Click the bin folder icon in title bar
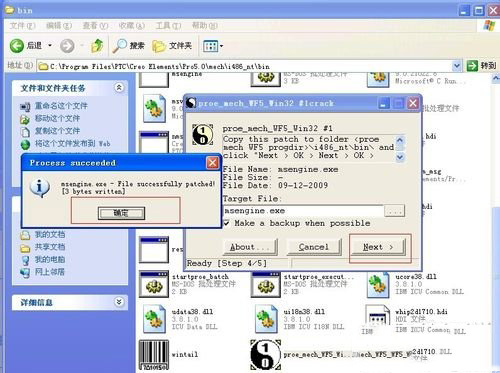 (10, 10)
